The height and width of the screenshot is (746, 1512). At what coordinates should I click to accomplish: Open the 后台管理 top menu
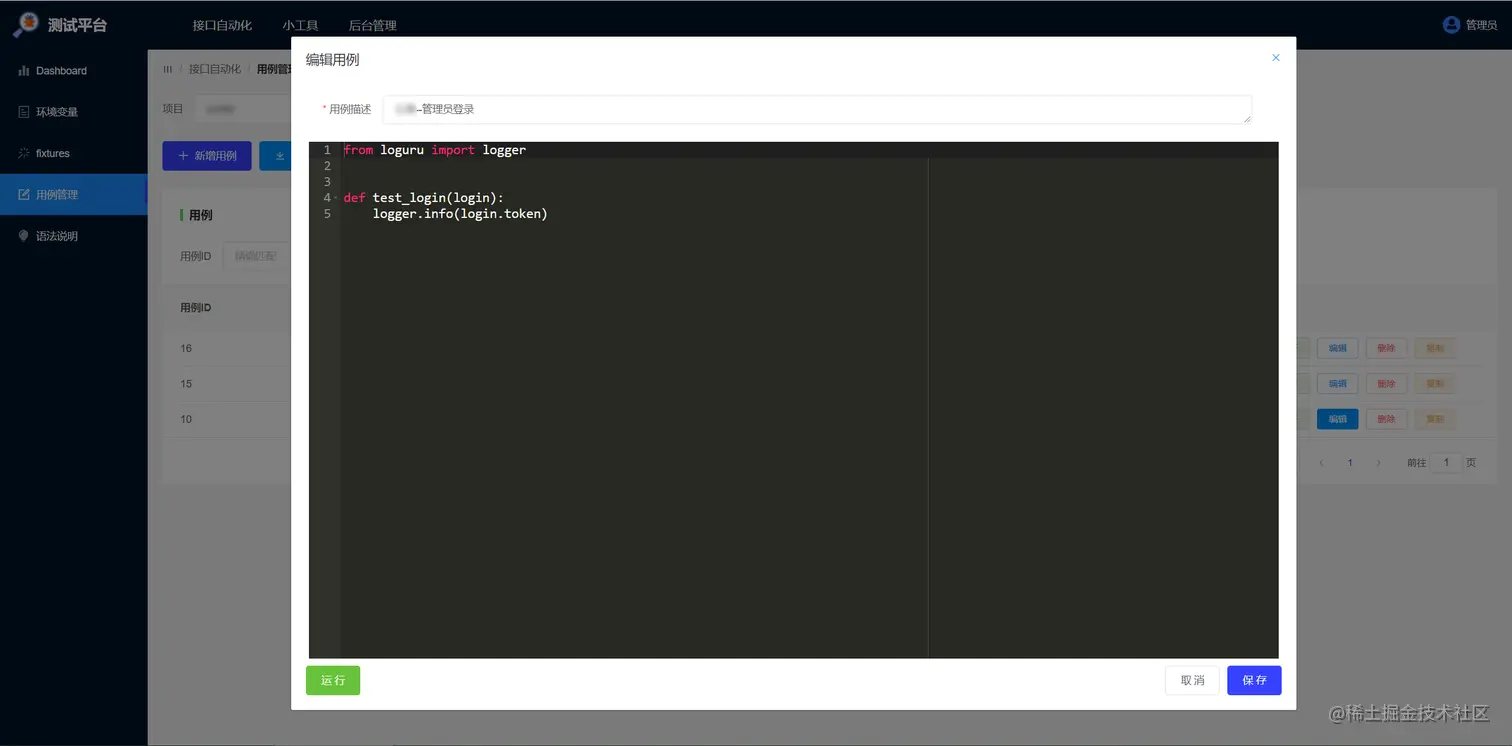pos(372,25)
